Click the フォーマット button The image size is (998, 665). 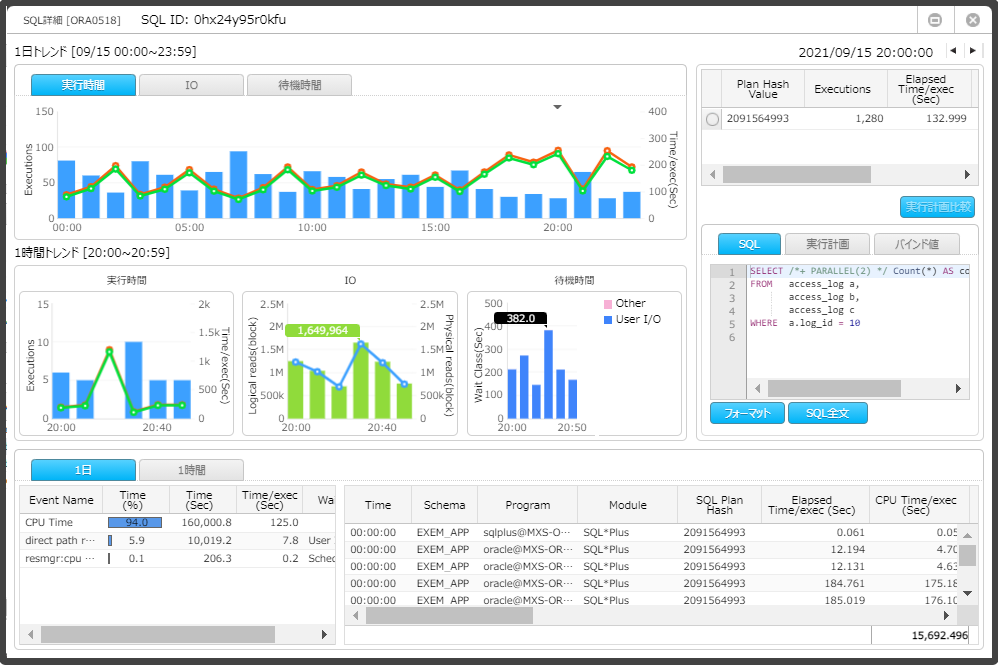[748, 413]
